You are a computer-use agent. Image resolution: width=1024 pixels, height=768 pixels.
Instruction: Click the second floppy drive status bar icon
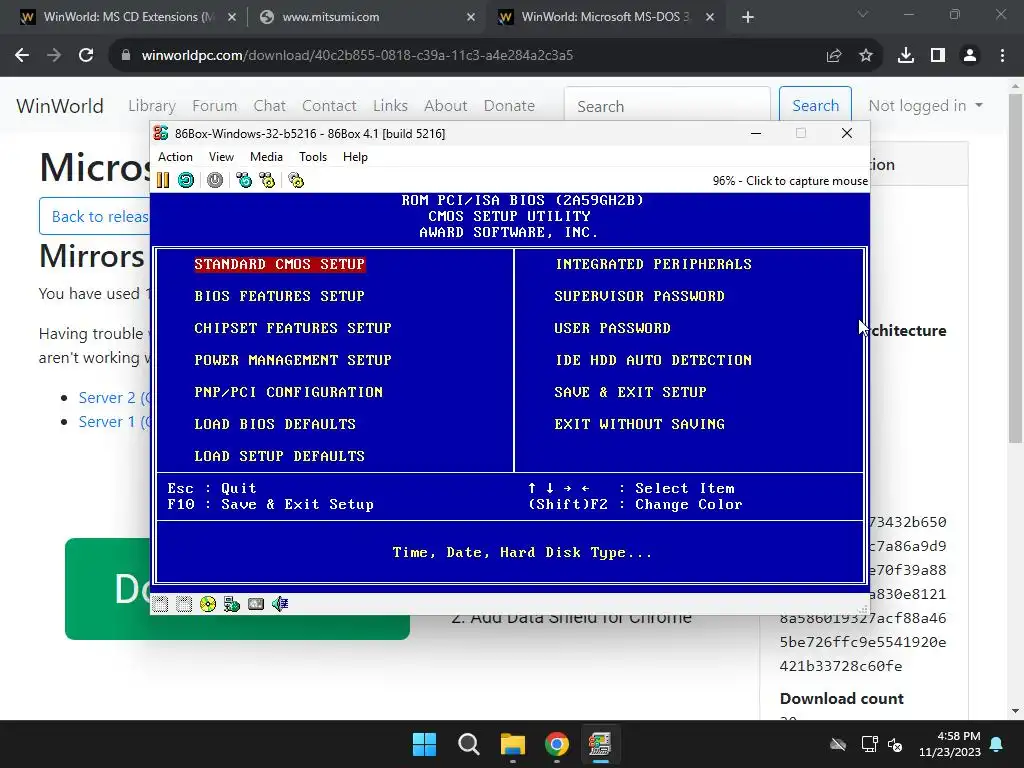184,604
